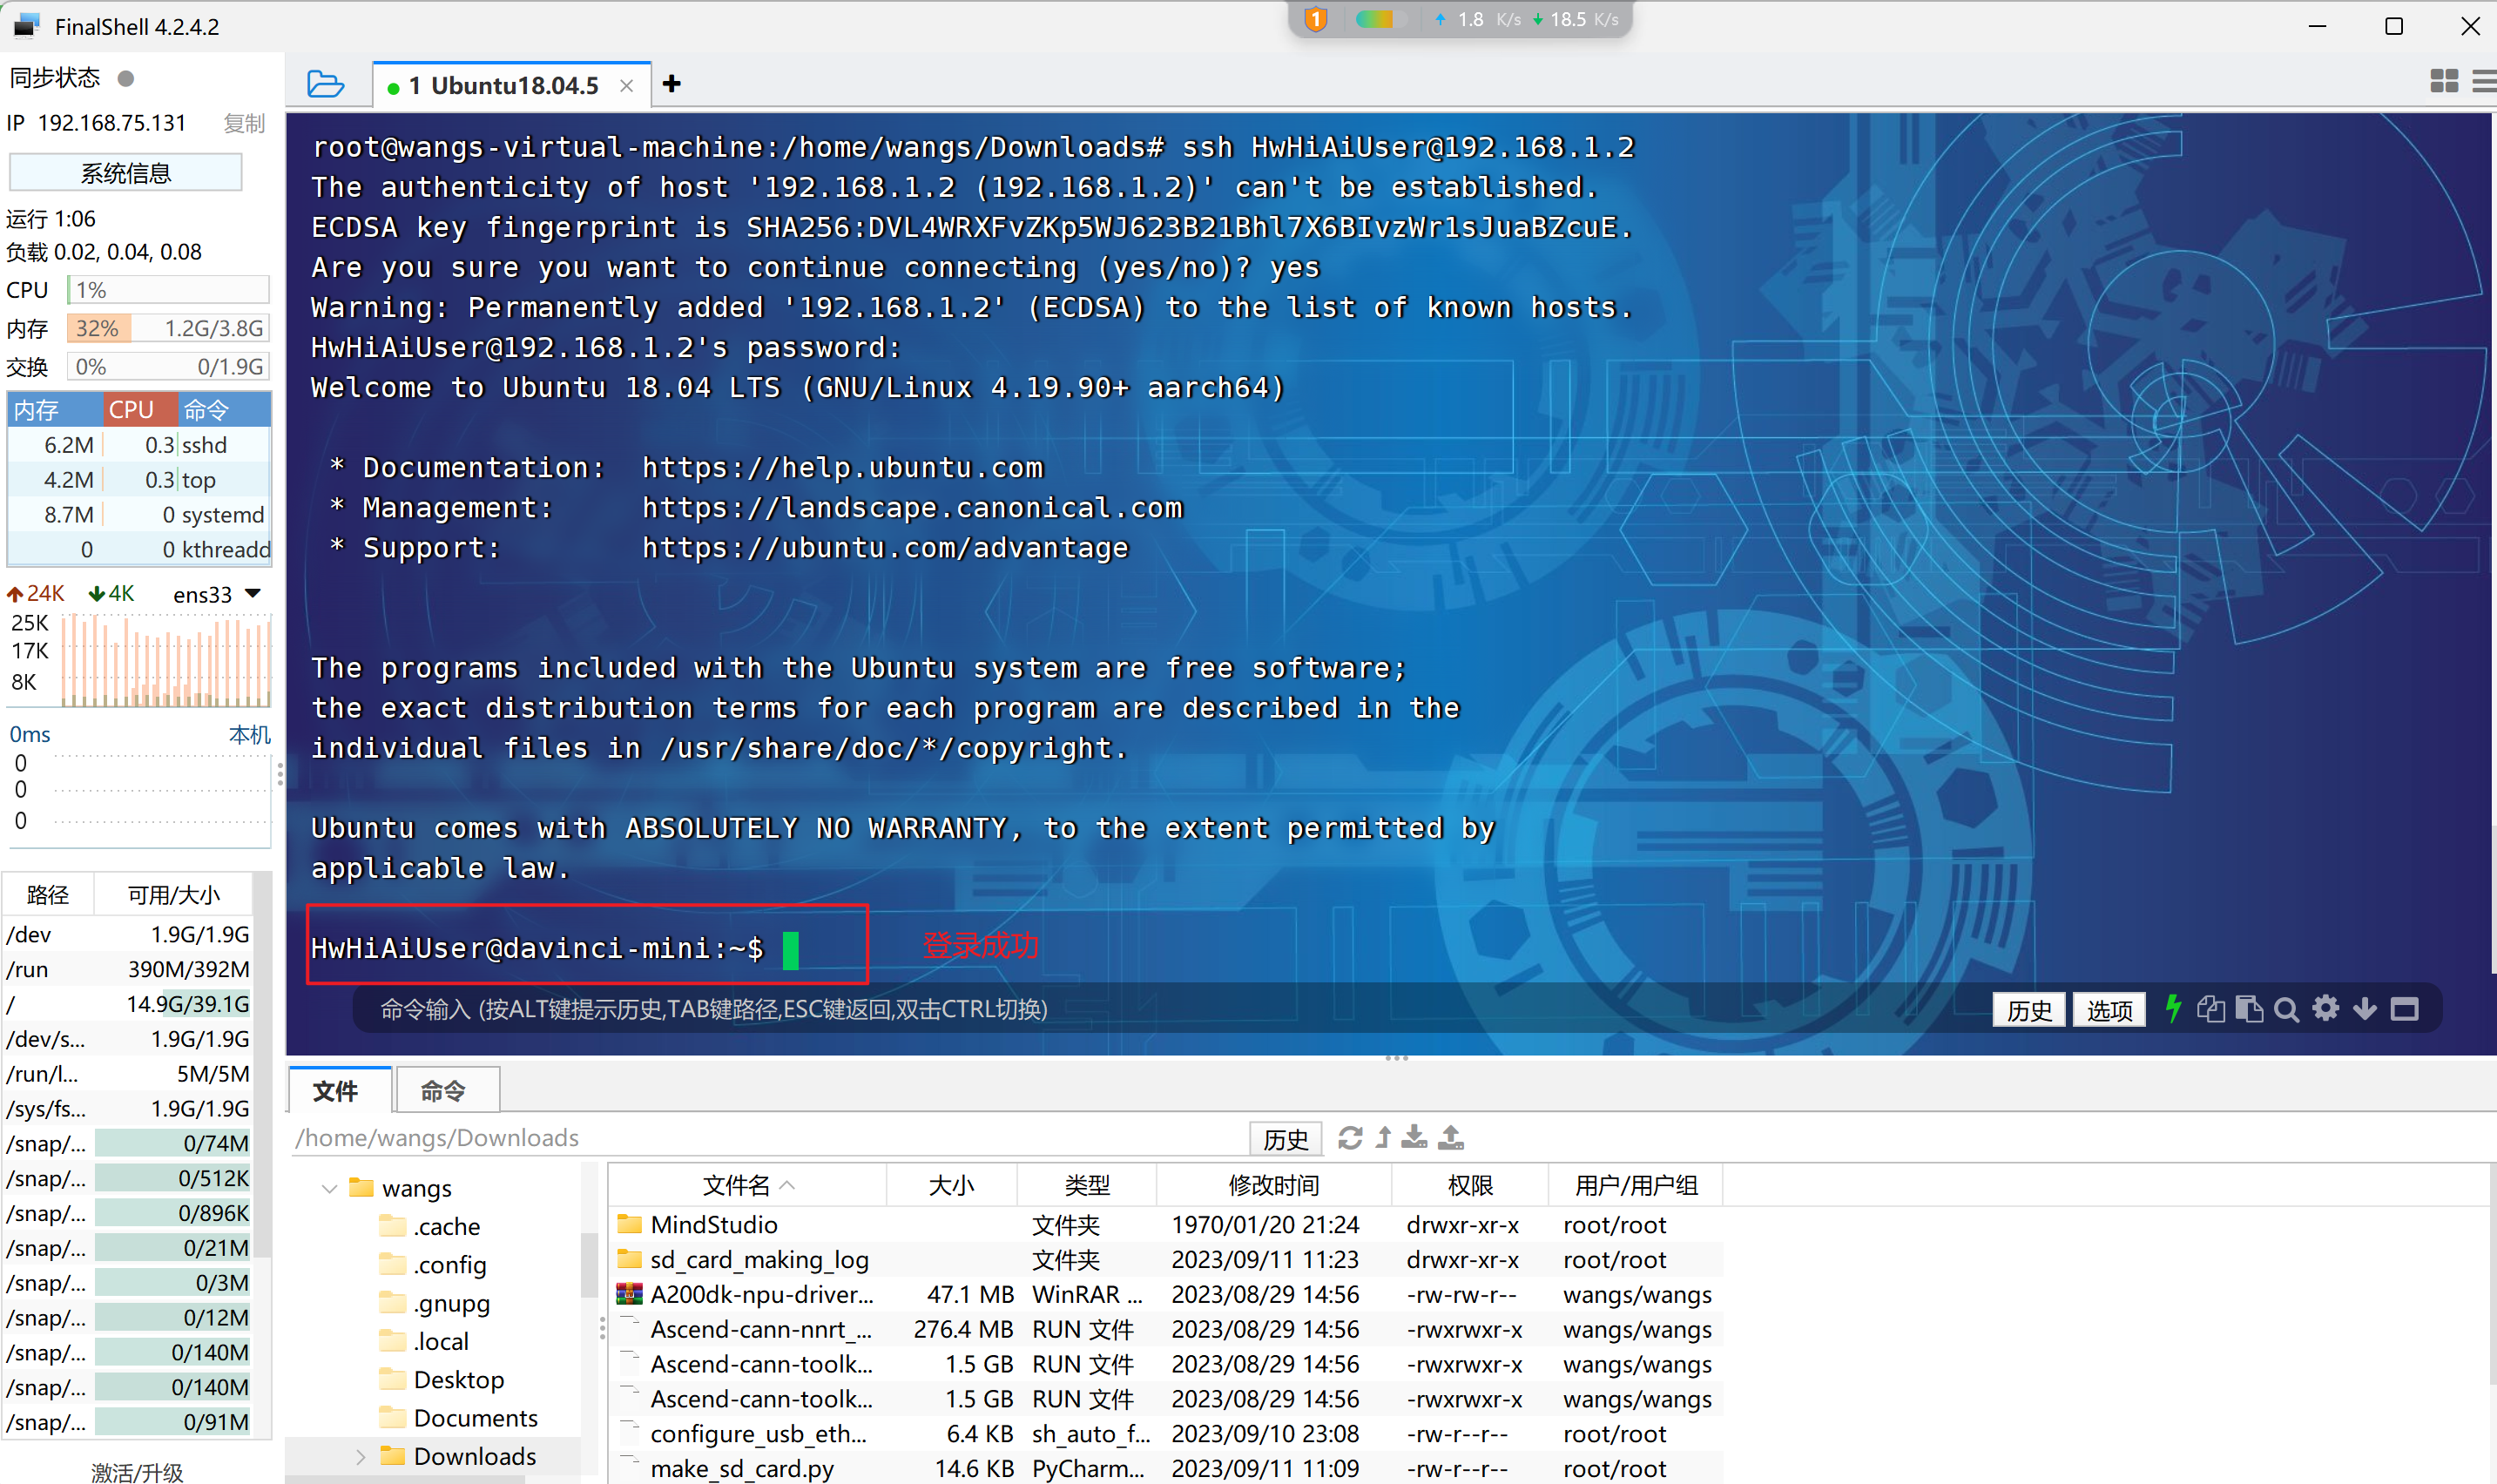Toggle terminal fullscreen window icon

coord(2404,1009)
